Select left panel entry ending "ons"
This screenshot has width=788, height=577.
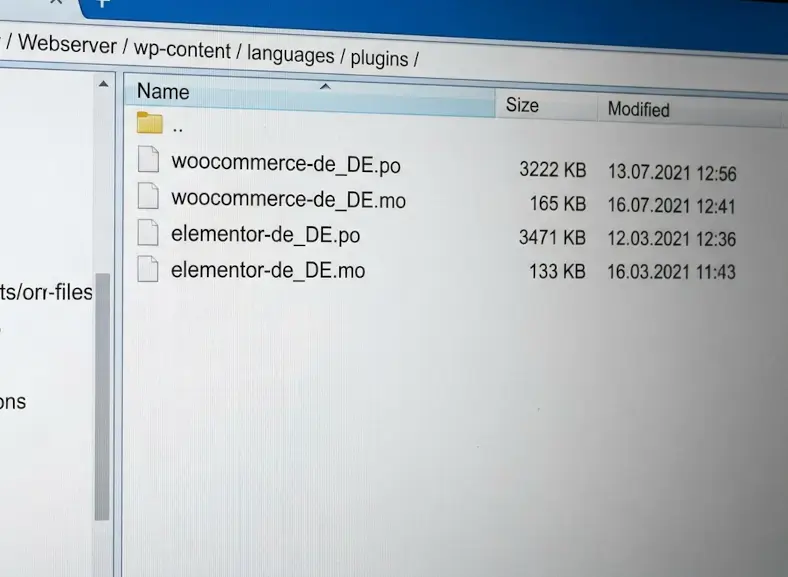13,402
